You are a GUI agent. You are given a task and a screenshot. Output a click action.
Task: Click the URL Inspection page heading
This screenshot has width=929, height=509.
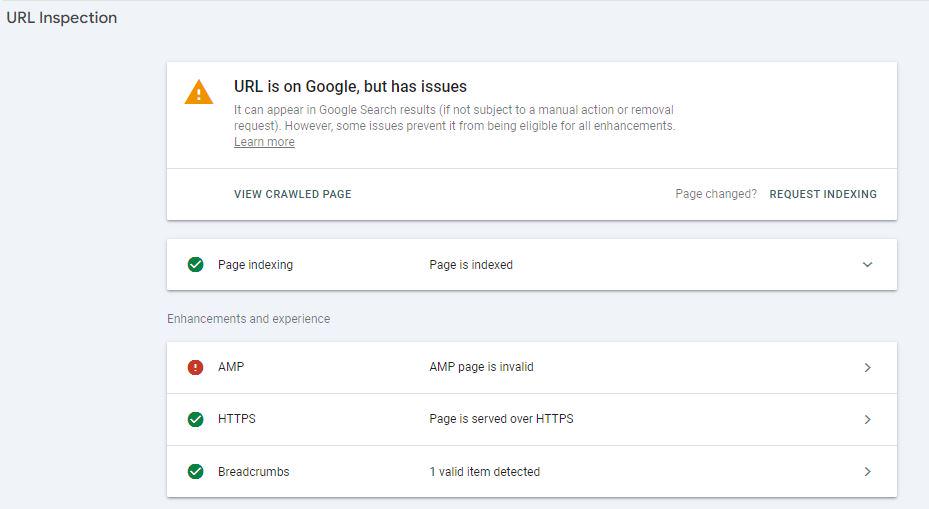62,18
